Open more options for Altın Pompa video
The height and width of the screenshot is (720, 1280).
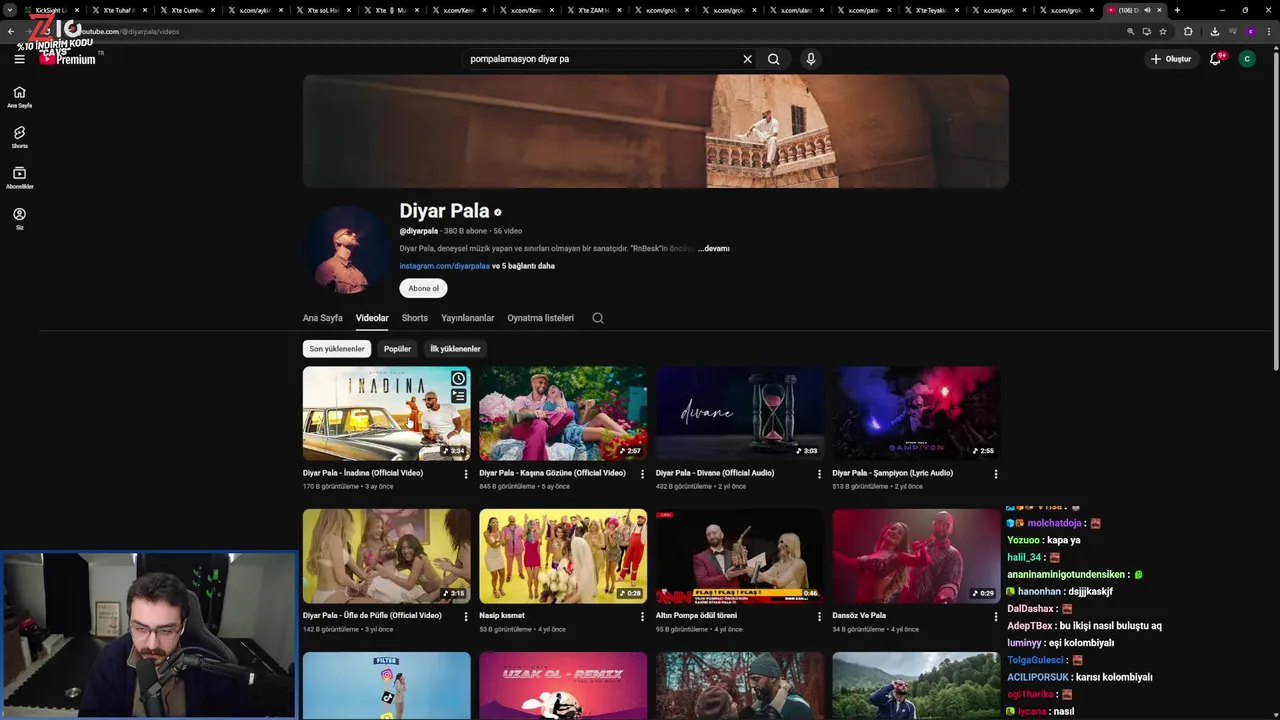click(x=819, y=617)
